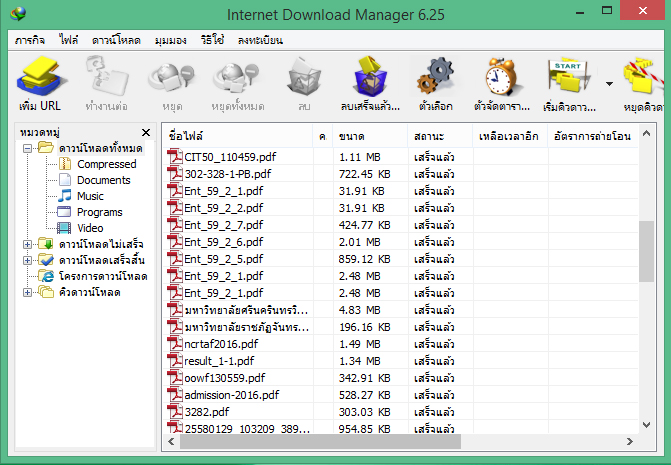The width and height of the screenshot is (671, 465).
Task: Click the ลบ (Delete) trash icon
Action: (x=304, y=77)
